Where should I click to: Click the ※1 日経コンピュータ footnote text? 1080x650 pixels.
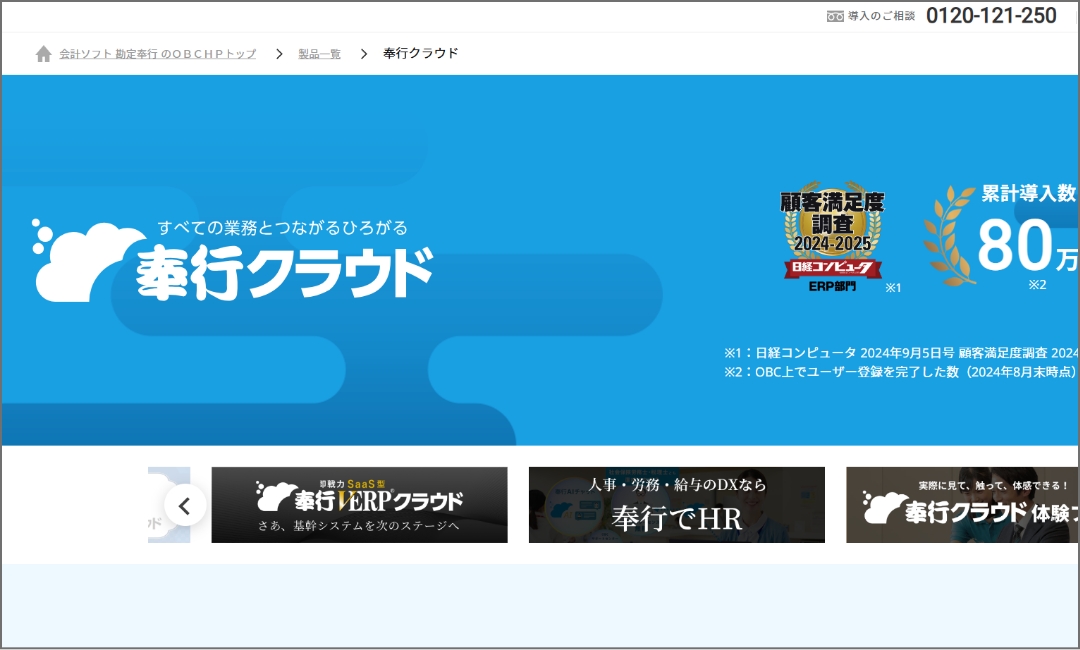(900, 352)
